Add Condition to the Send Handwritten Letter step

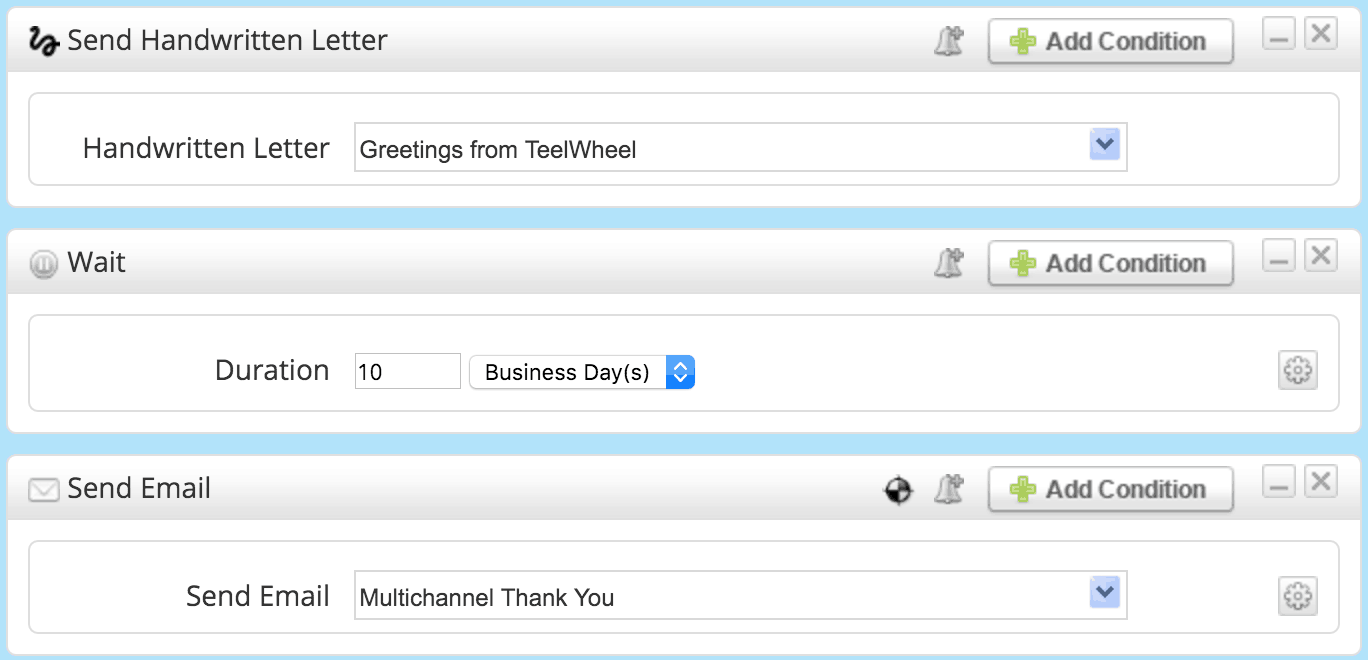1110,41
